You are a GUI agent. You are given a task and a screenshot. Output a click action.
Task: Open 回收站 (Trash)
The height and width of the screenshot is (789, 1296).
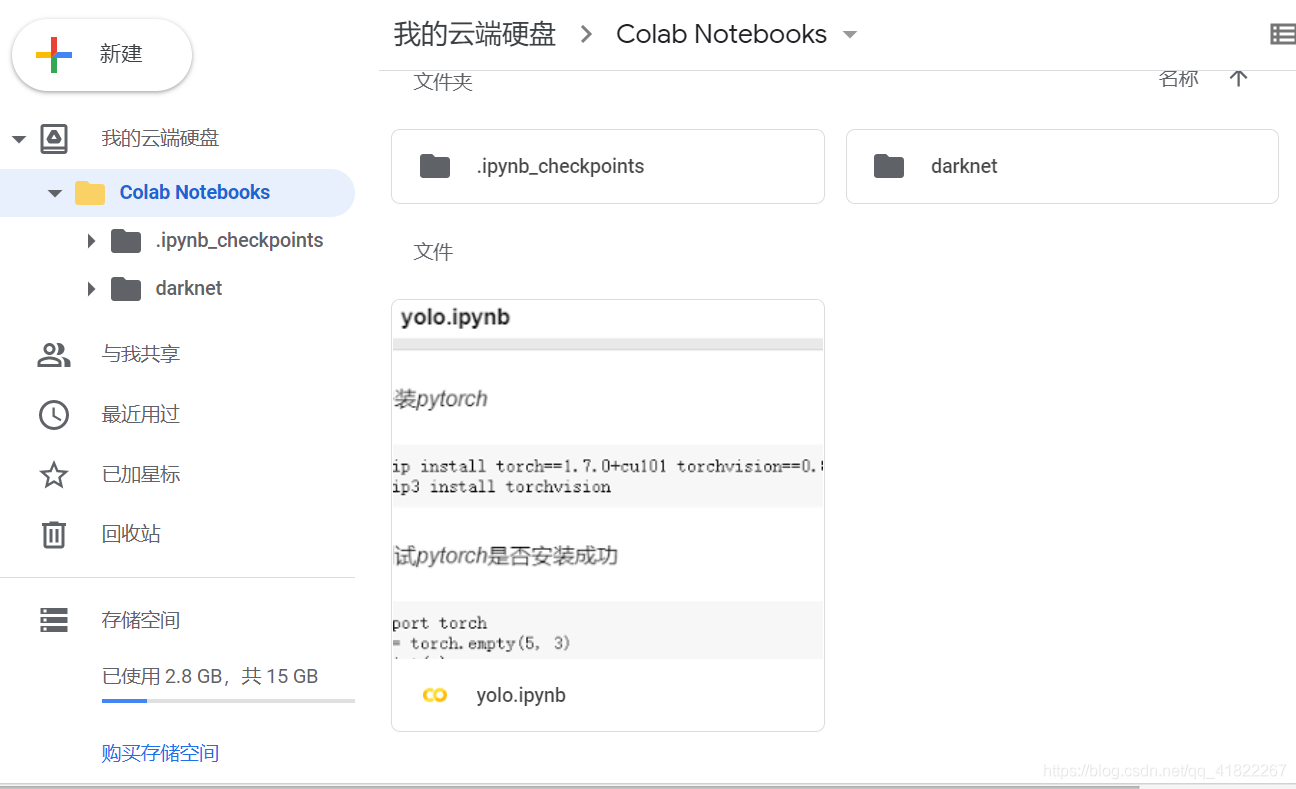pos(131,534)
